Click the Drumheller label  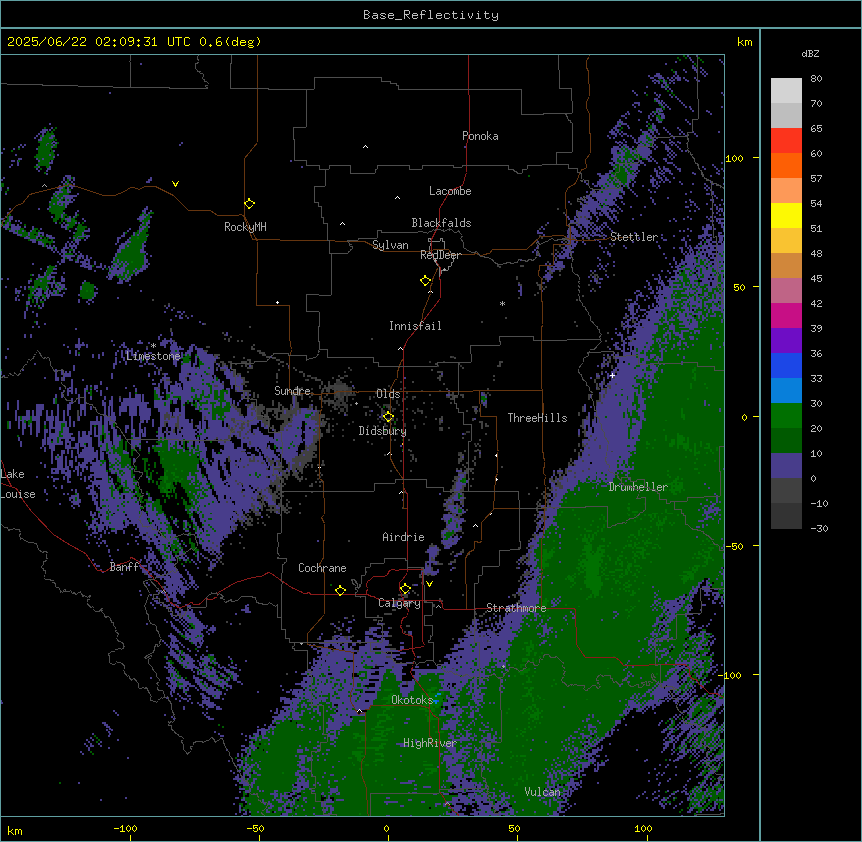coord(638,487)
